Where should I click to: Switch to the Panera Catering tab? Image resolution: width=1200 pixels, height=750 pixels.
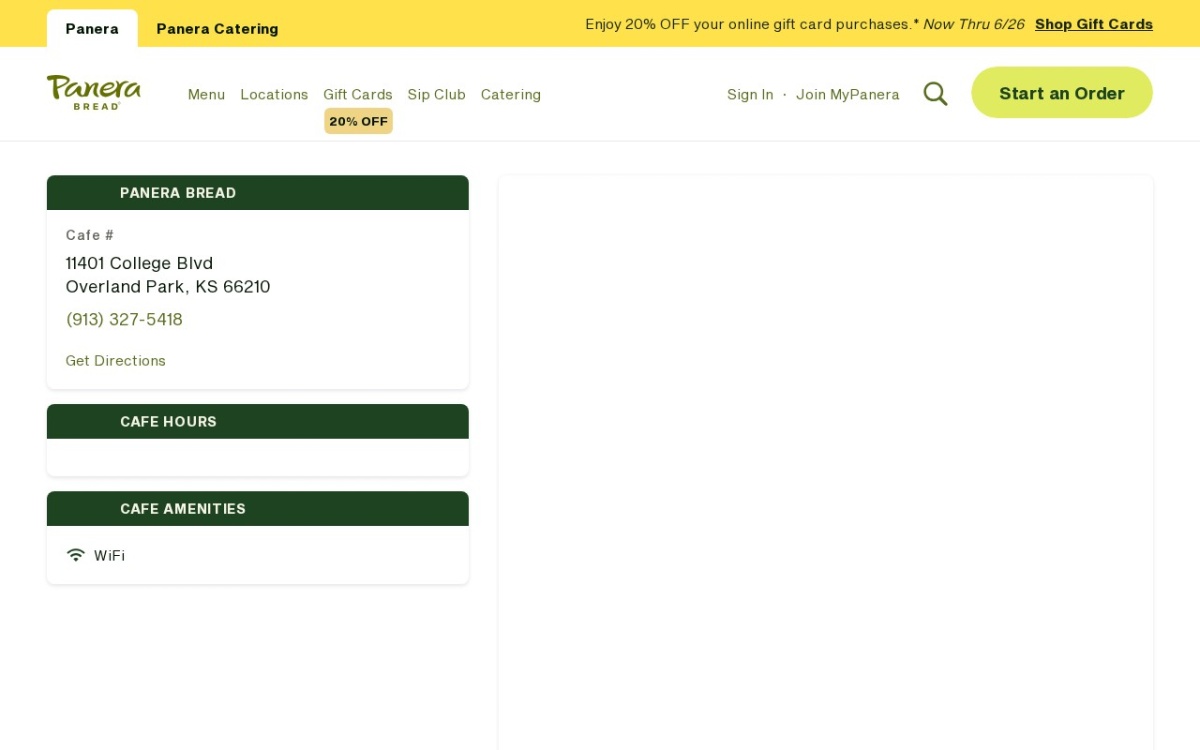[217, 28]
